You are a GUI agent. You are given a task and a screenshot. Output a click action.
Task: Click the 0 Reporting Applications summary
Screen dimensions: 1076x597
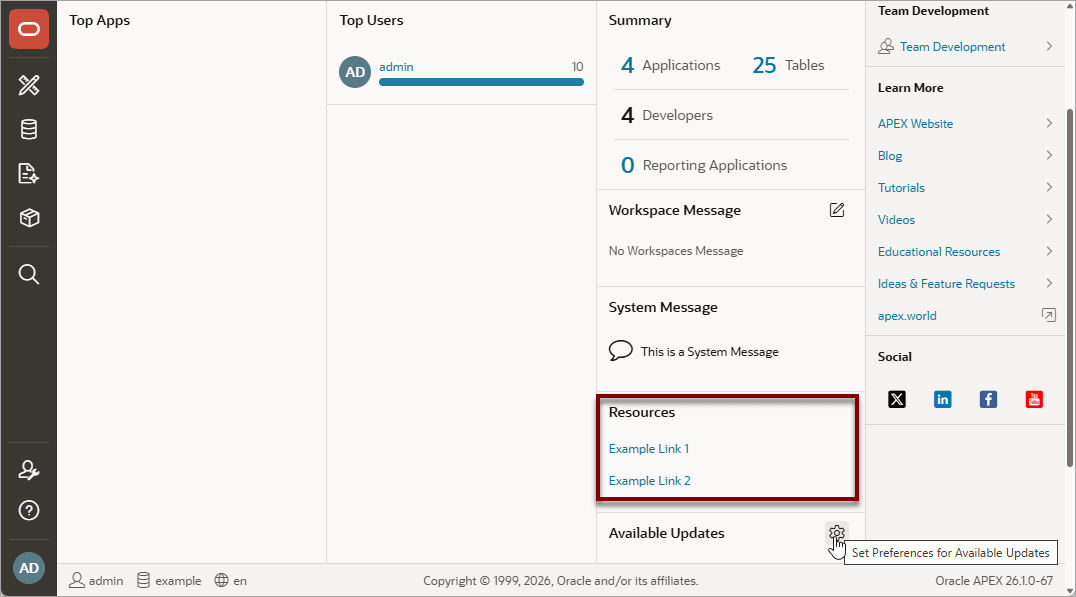click(703, 165)
